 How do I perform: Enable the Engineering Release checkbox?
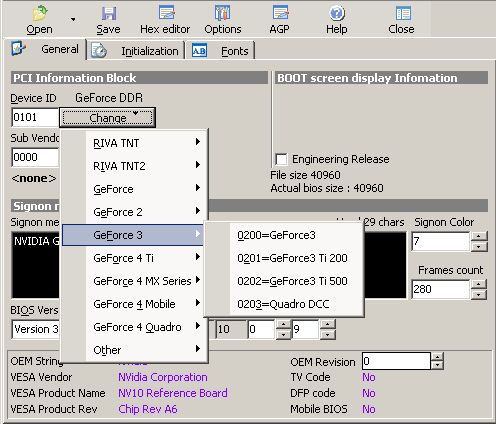point(281,159)
